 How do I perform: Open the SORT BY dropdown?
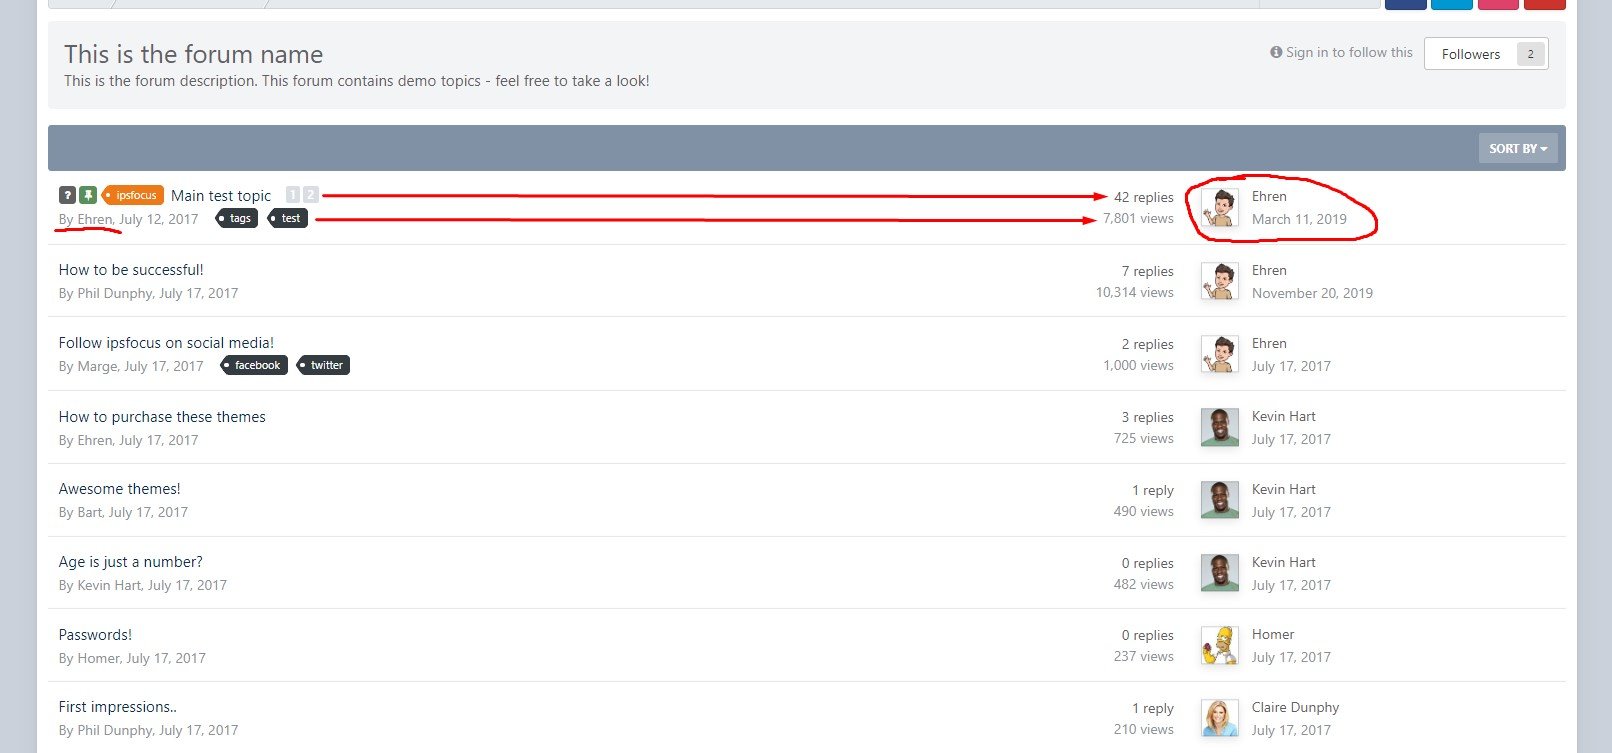click(1517, 148)
